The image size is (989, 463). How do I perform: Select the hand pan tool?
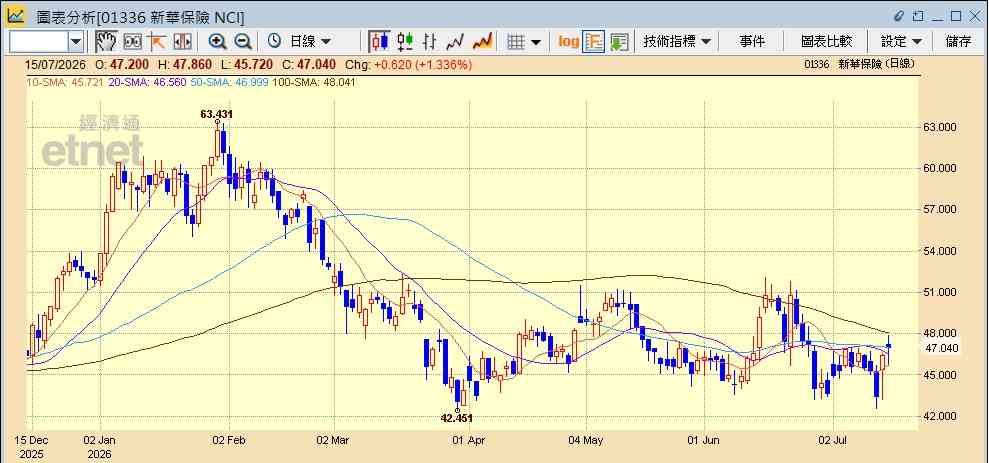pos(107,42)
